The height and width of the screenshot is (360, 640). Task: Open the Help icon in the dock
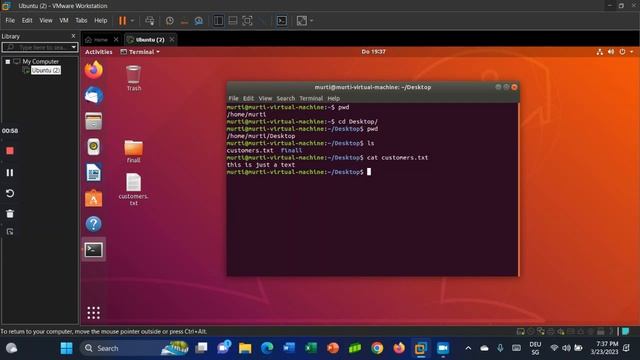click(93, 224)
